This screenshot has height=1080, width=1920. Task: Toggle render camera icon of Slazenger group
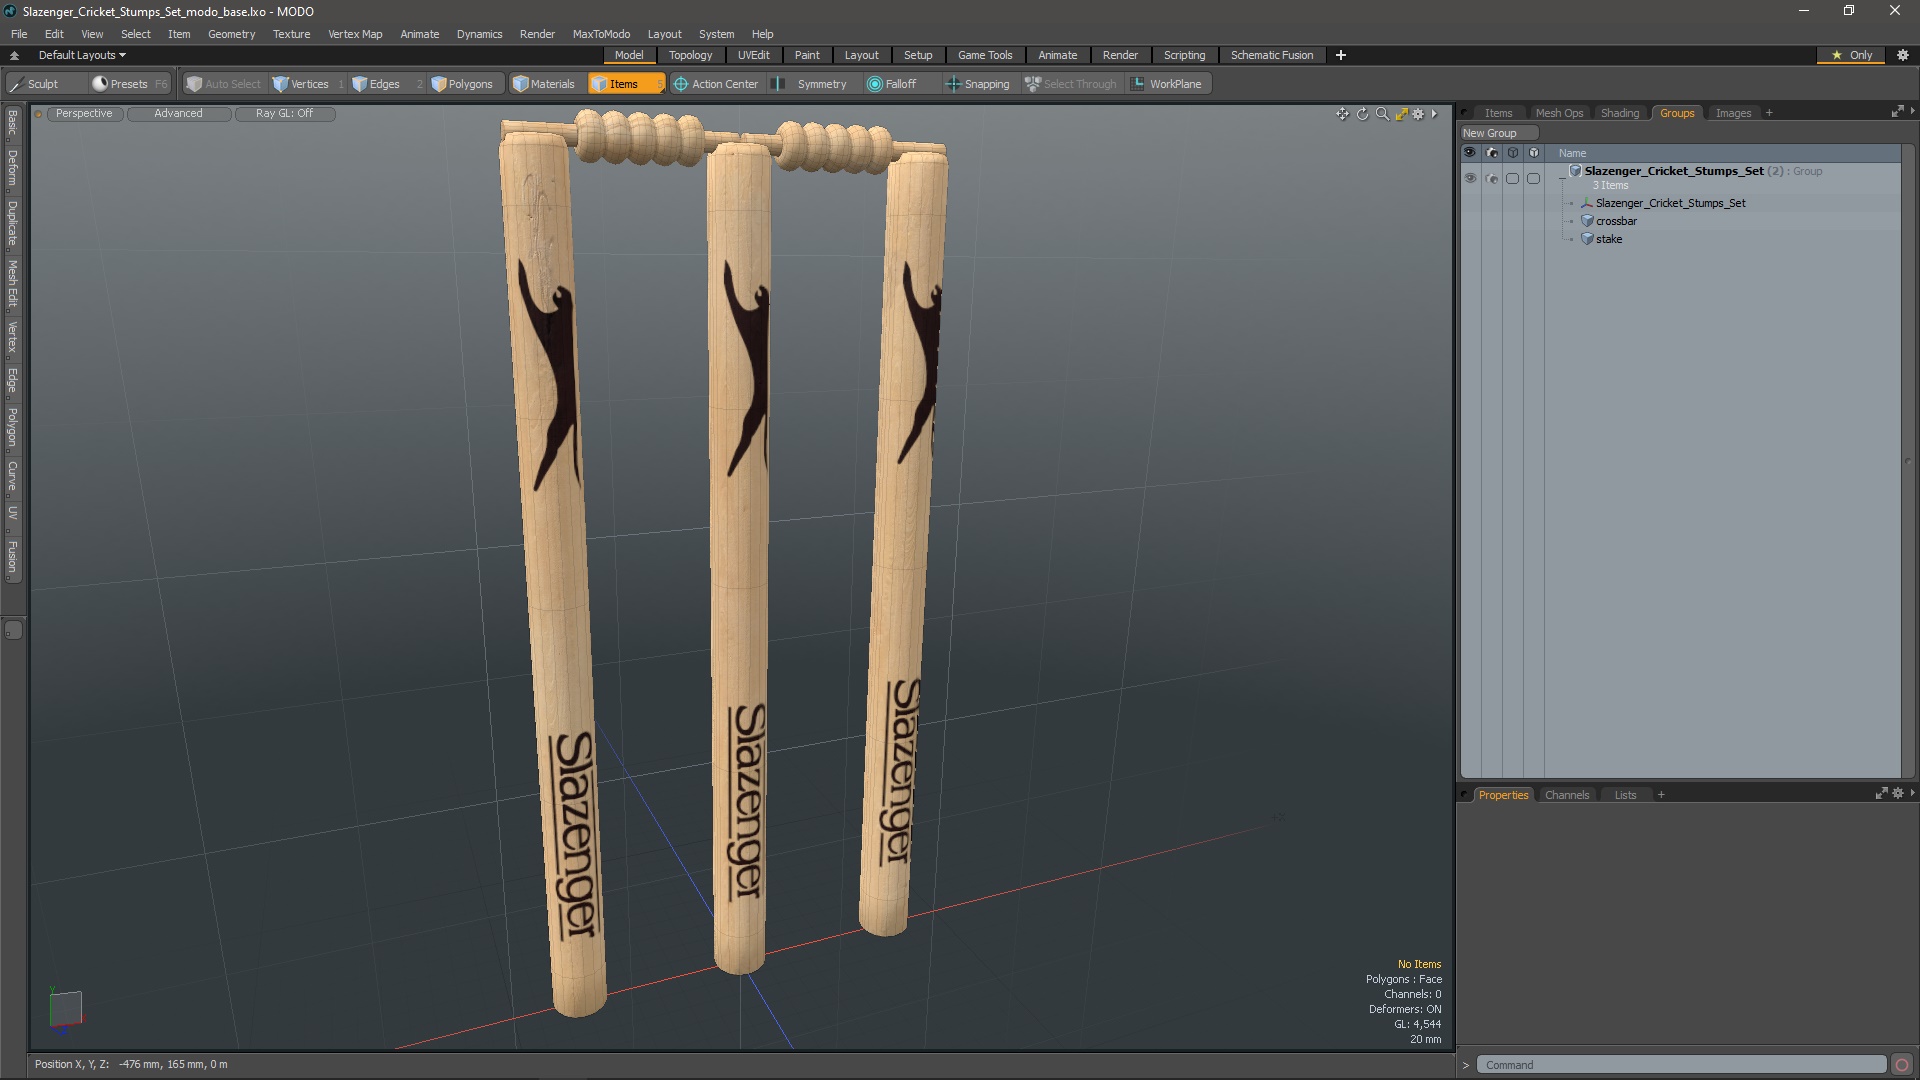coord(1491,178)
